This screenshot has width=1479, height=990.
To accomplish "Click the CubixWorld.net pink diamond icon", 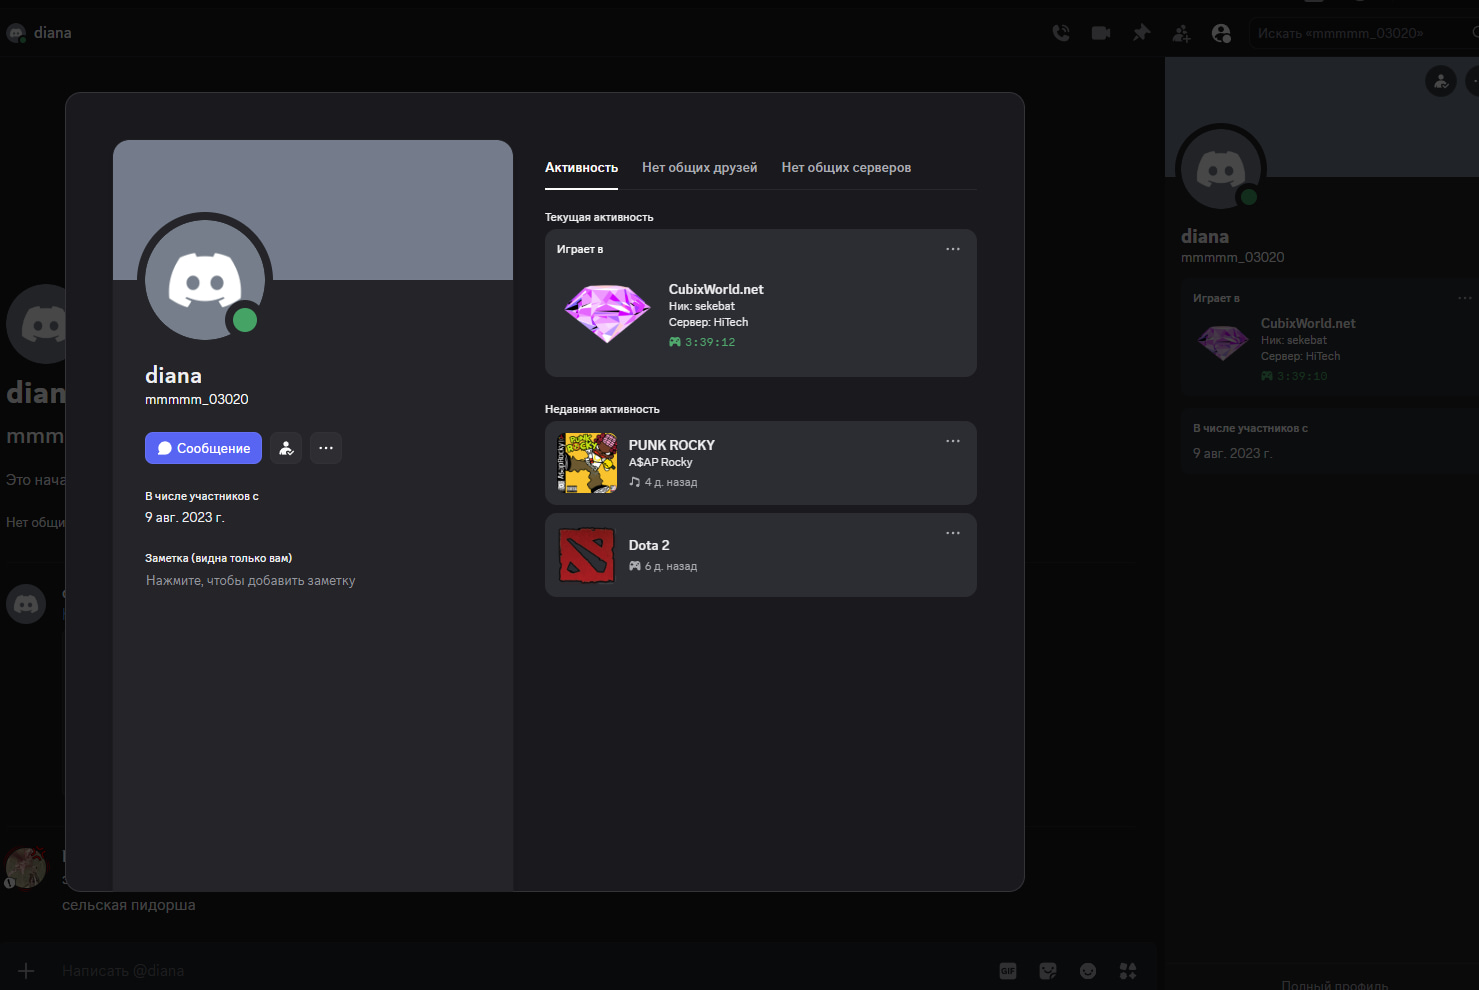I will click(607, 313).
